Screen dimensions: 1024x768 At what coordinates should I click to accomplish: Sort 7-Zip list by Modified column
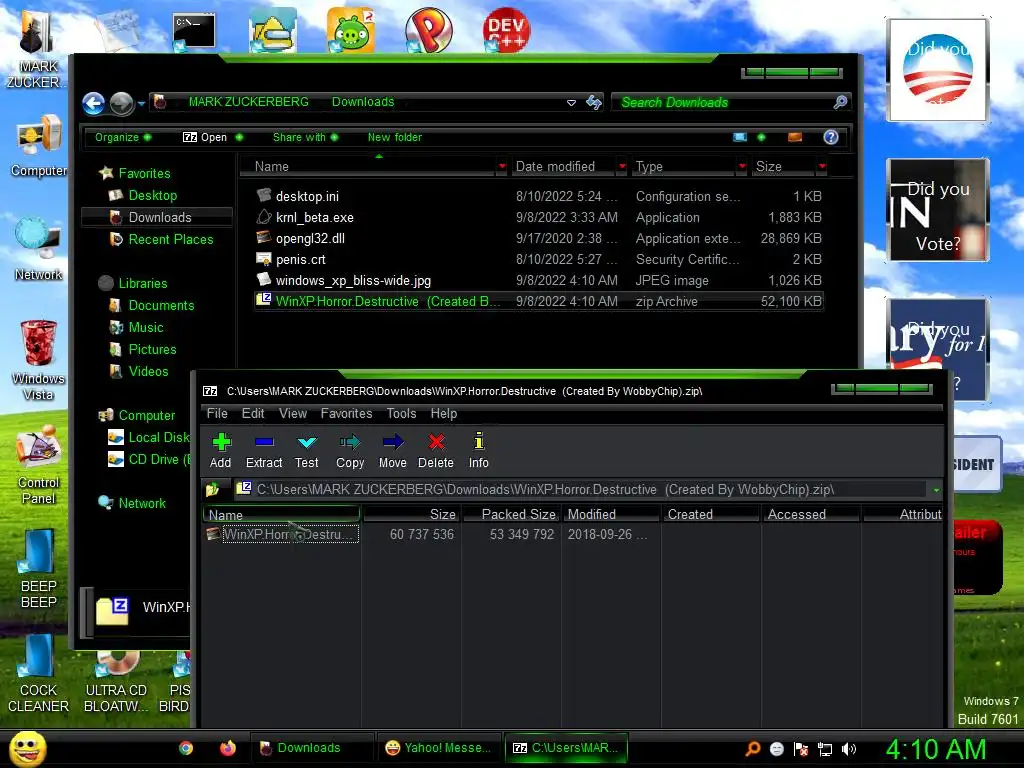coord(611,515)
